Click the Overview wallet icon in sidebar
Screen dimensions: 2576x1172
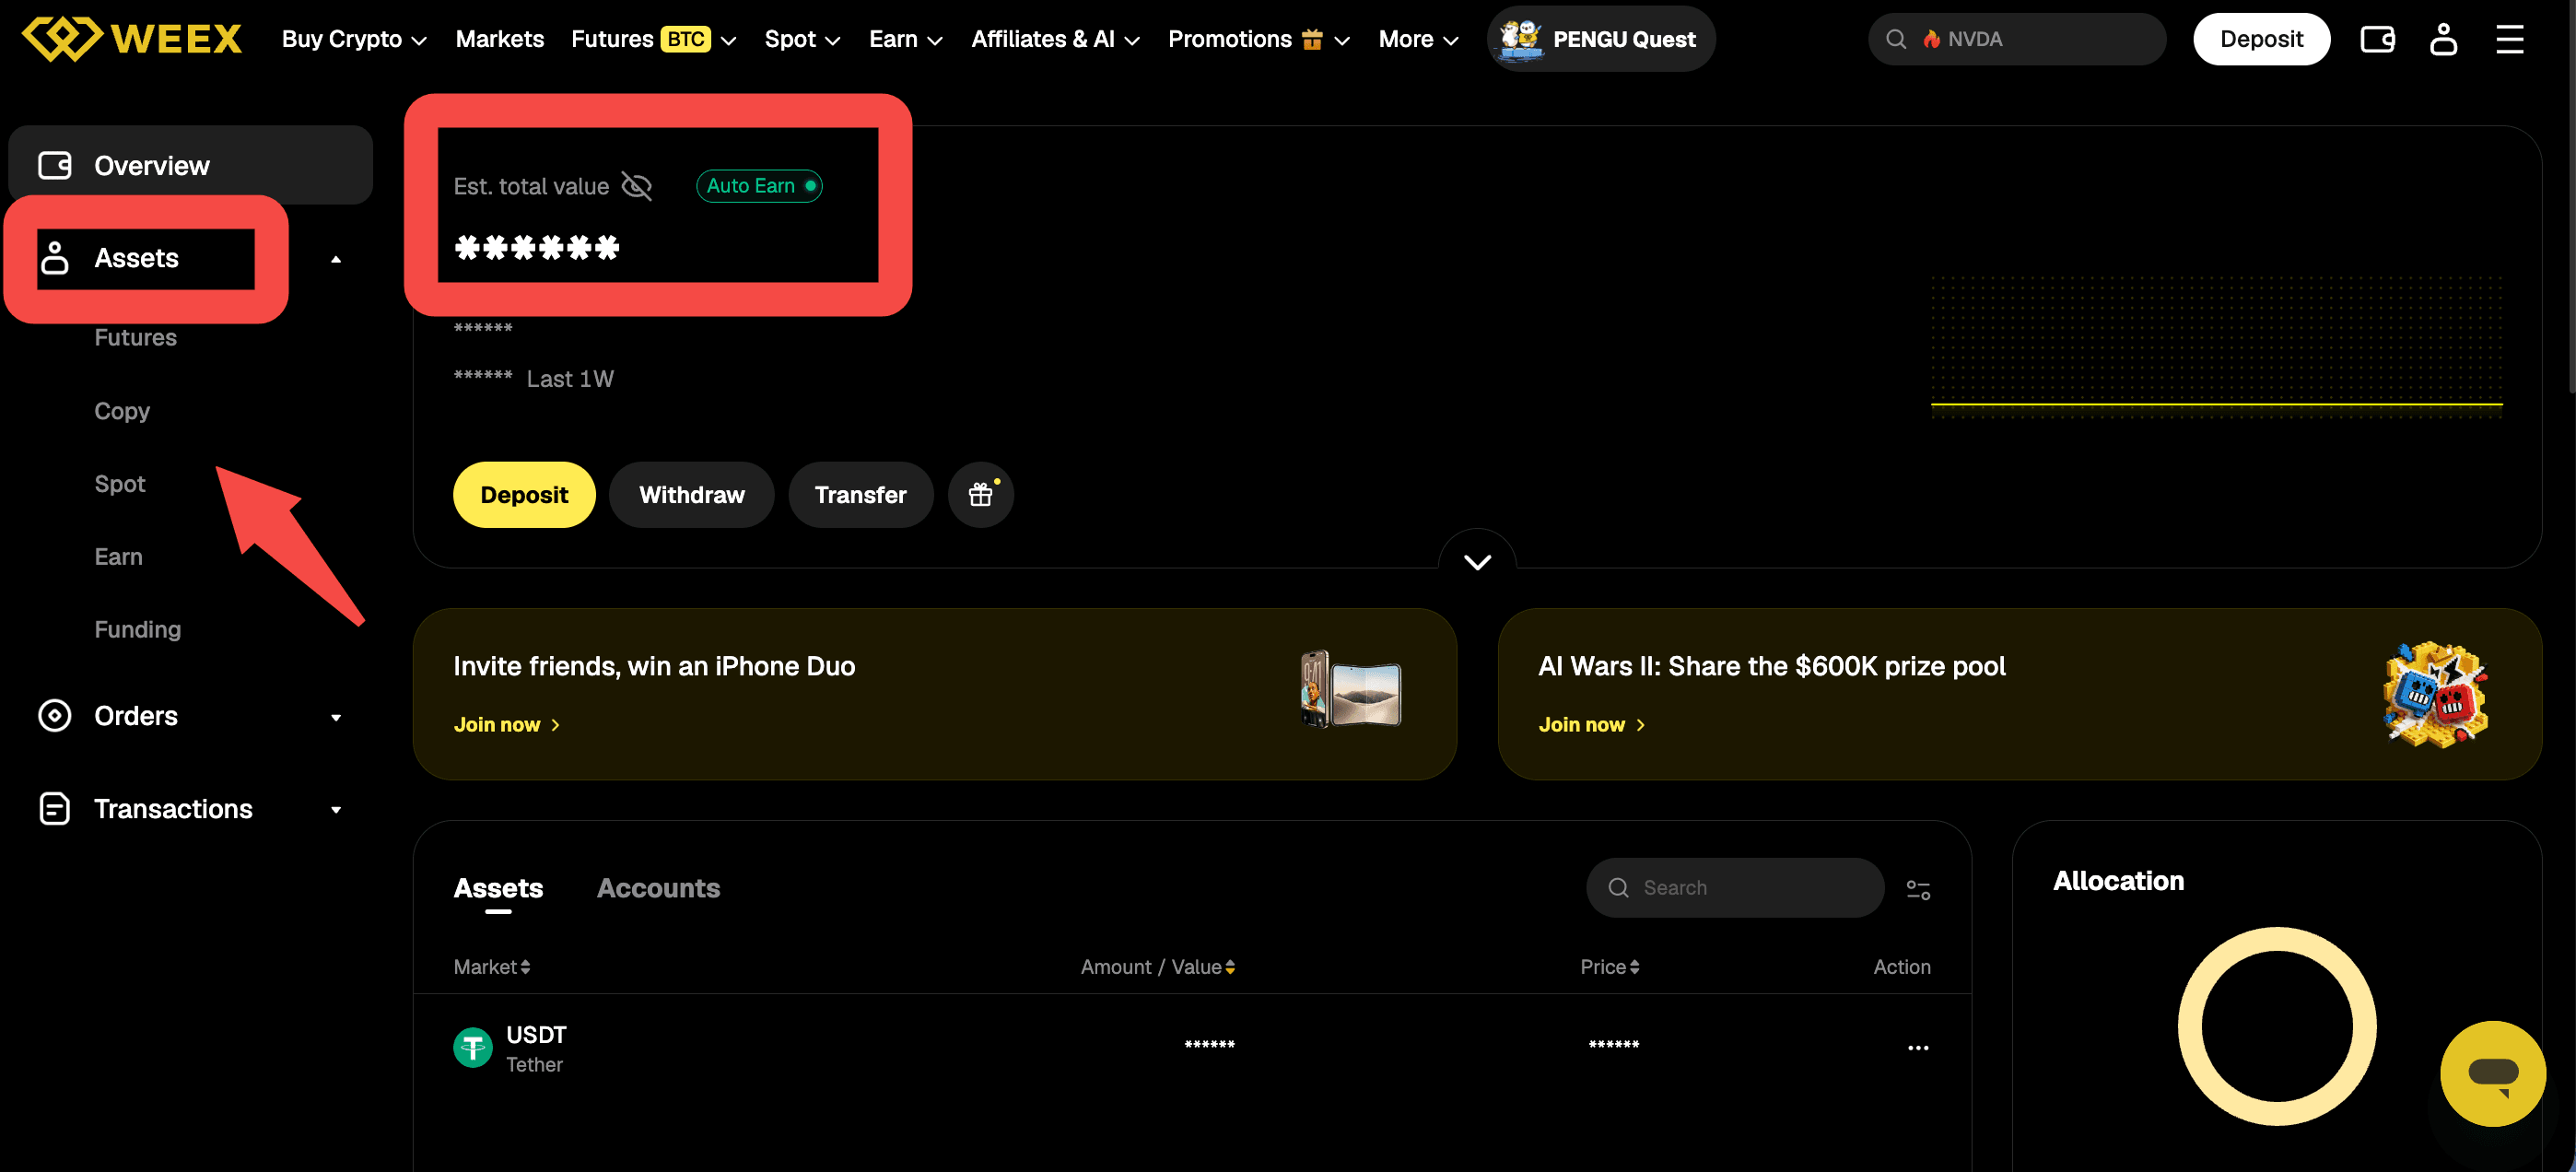pos(54,165)
